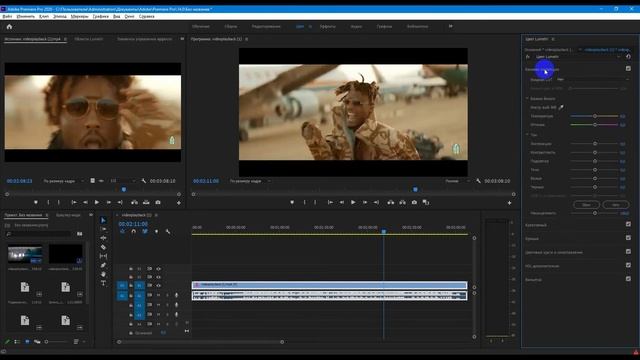Click the Lift button in Program monitor
The width and height of the screenshot is (640, 360).
pyautogui.click(x=391, y=202)
